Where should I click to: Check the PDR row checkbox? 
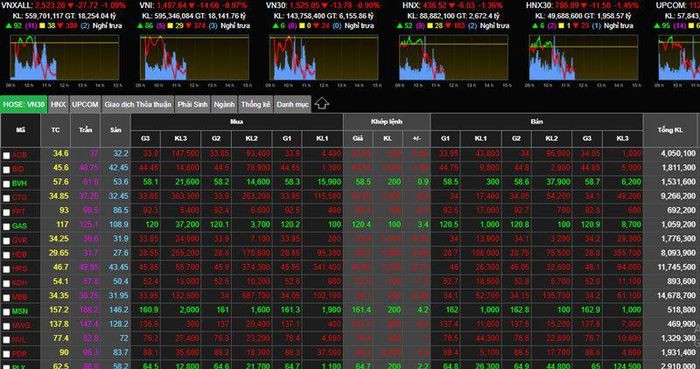click(x=6, y=355)
